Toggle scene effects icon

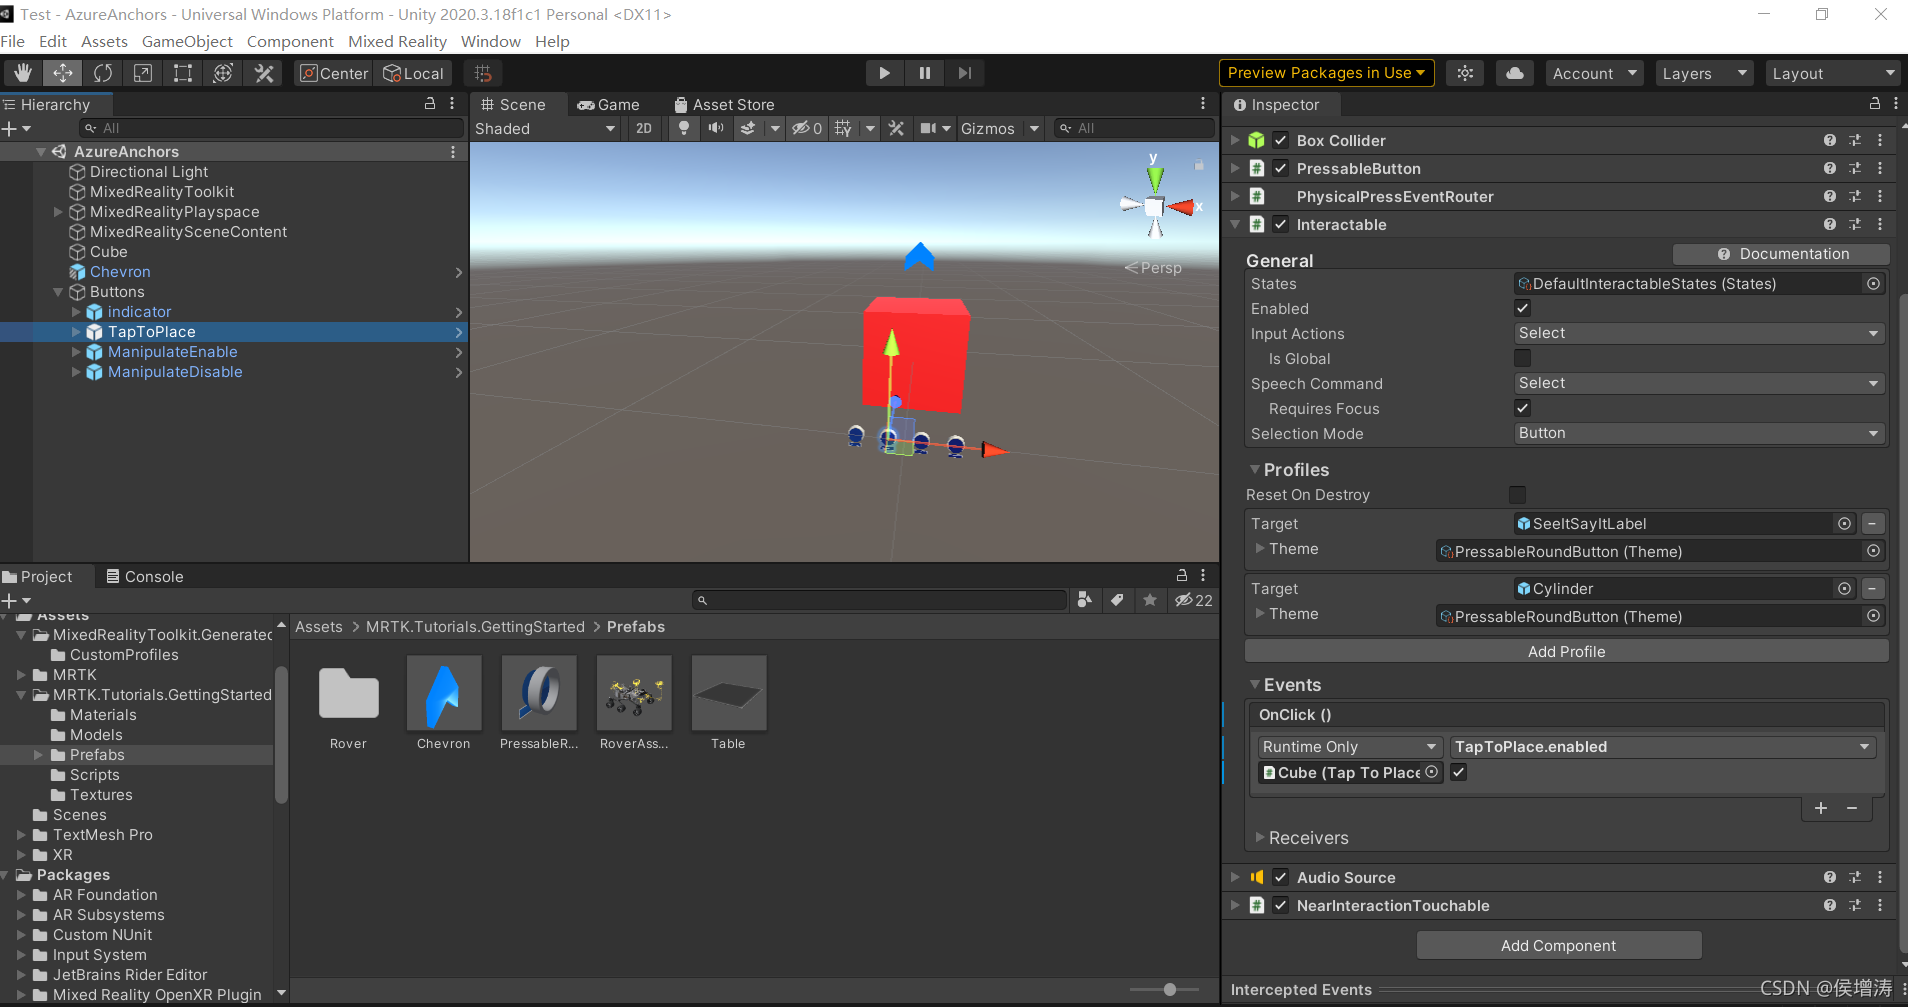(x=748, y=128)
